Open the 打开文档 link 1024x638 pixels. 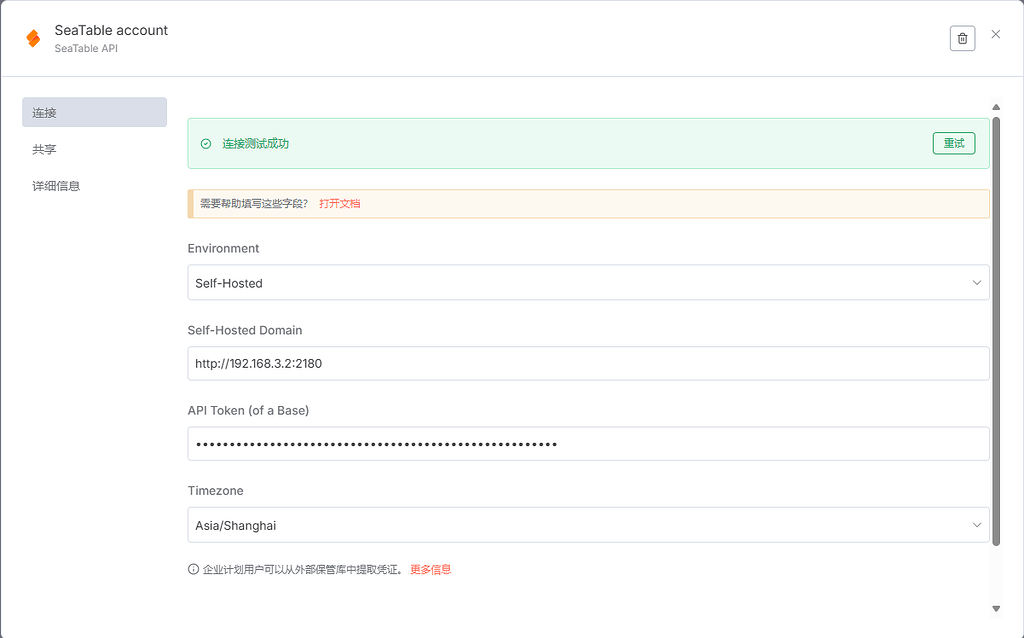(x=340, y=204)
